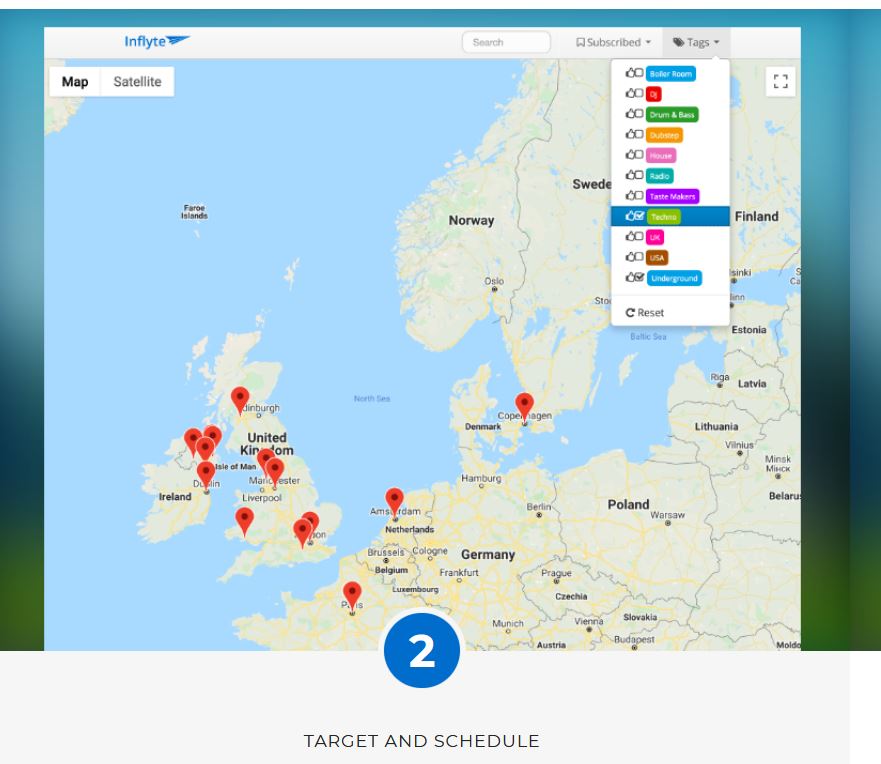The width and height of the screenshot is (881, 764).
Task: Click the Warsaw city label
Action: pos(667,515)
